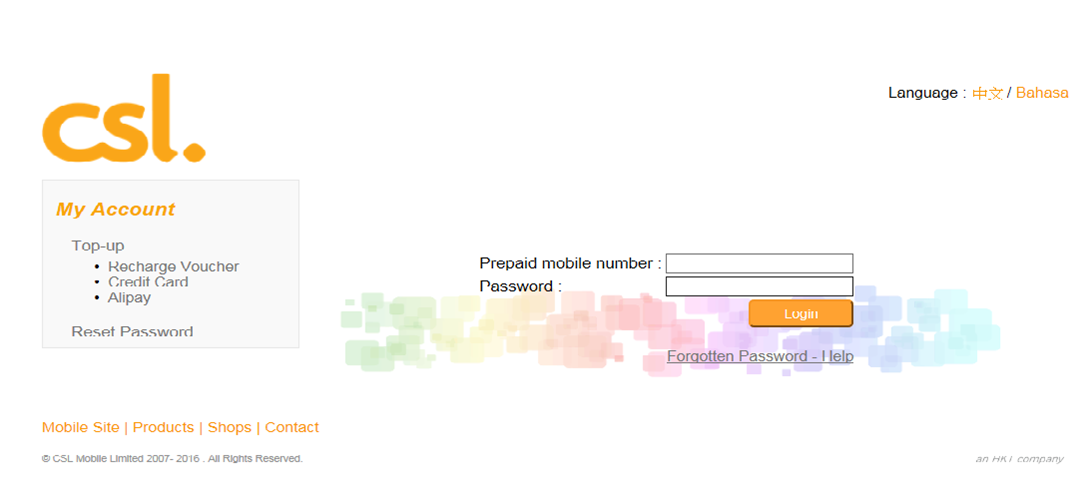Focus the Prepaid mobile number field
The height and width of the screenshot is (483, 1084).
(x=759, y=263)
